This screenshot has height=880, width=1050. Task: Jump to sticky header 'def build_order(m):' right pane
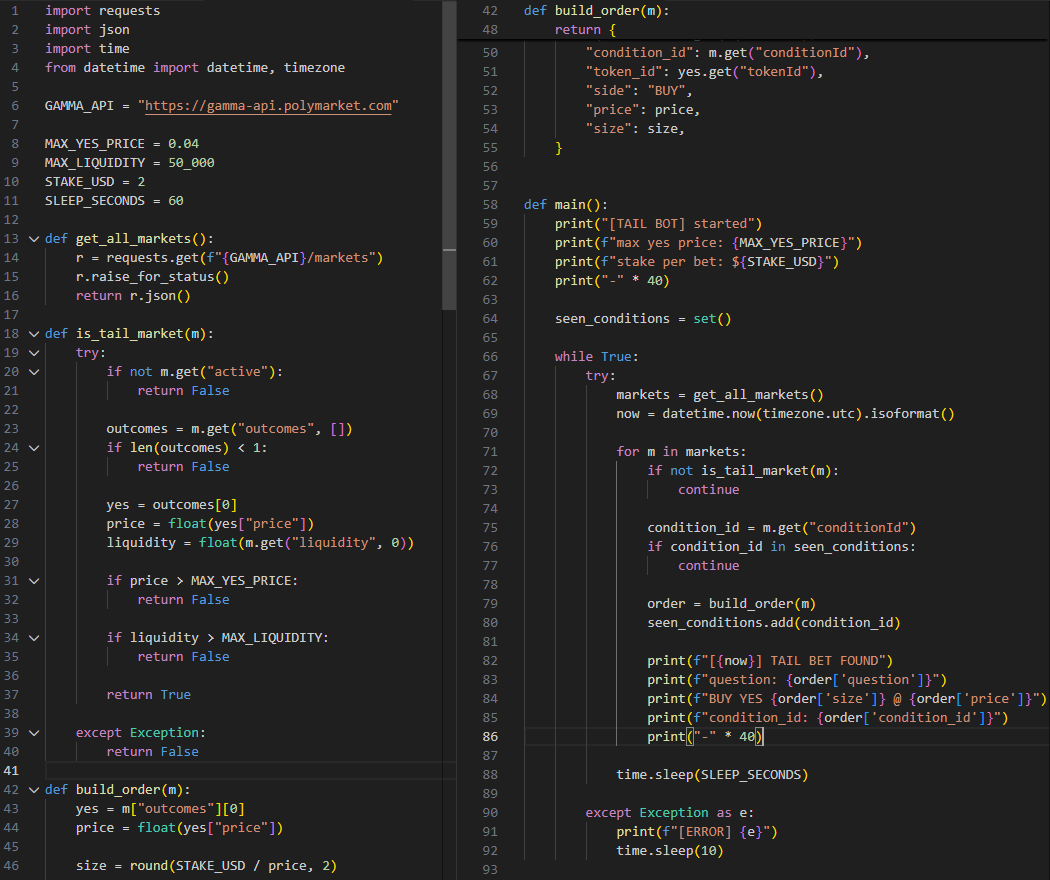coord(596,11)
